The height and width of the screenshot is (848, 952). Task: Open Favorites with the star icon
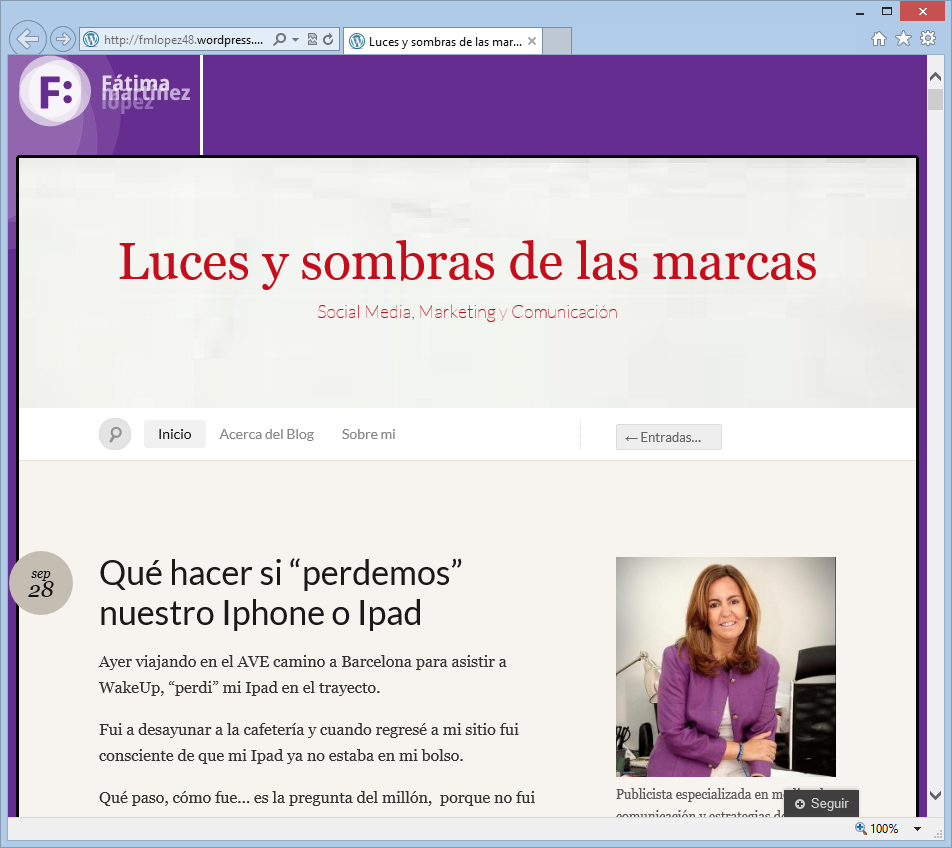pyautogui.click(x=903, y=39)
